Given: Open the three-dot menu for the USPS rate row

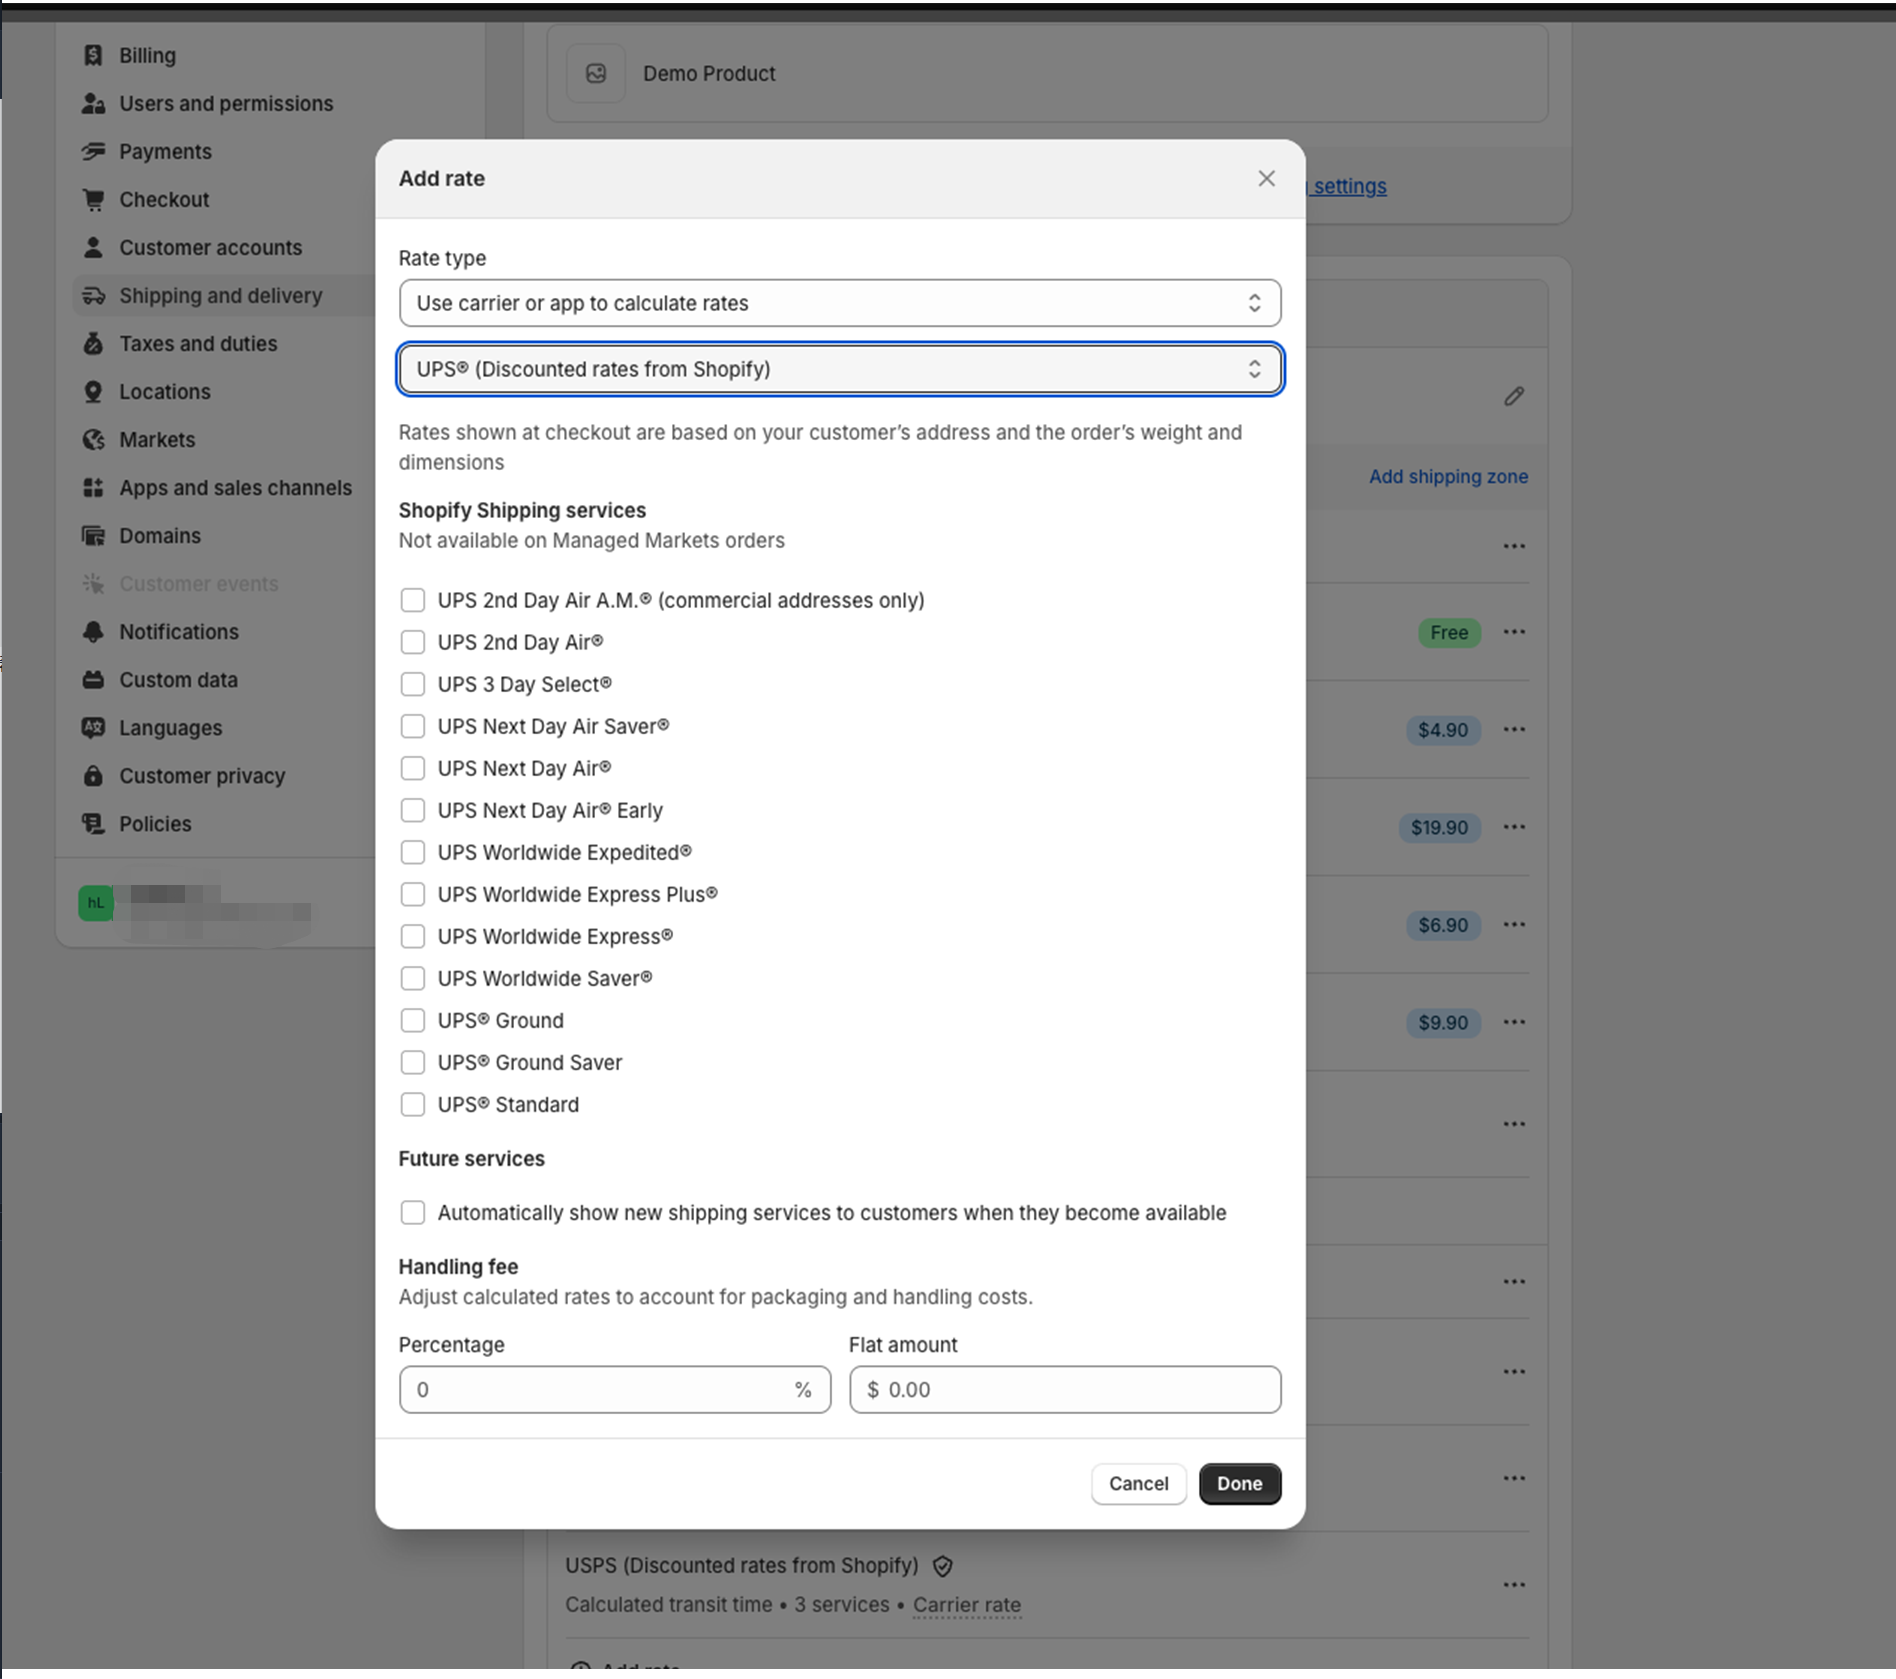Looking at the screenshot, I should pos(1514,1585).
